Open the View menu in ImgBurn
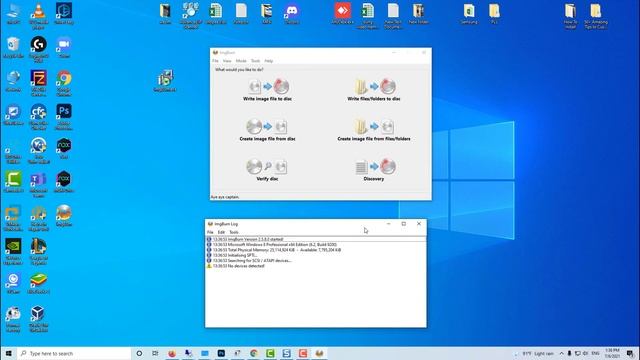This screenshot has width=640, height=360. [x=227, y=61]
